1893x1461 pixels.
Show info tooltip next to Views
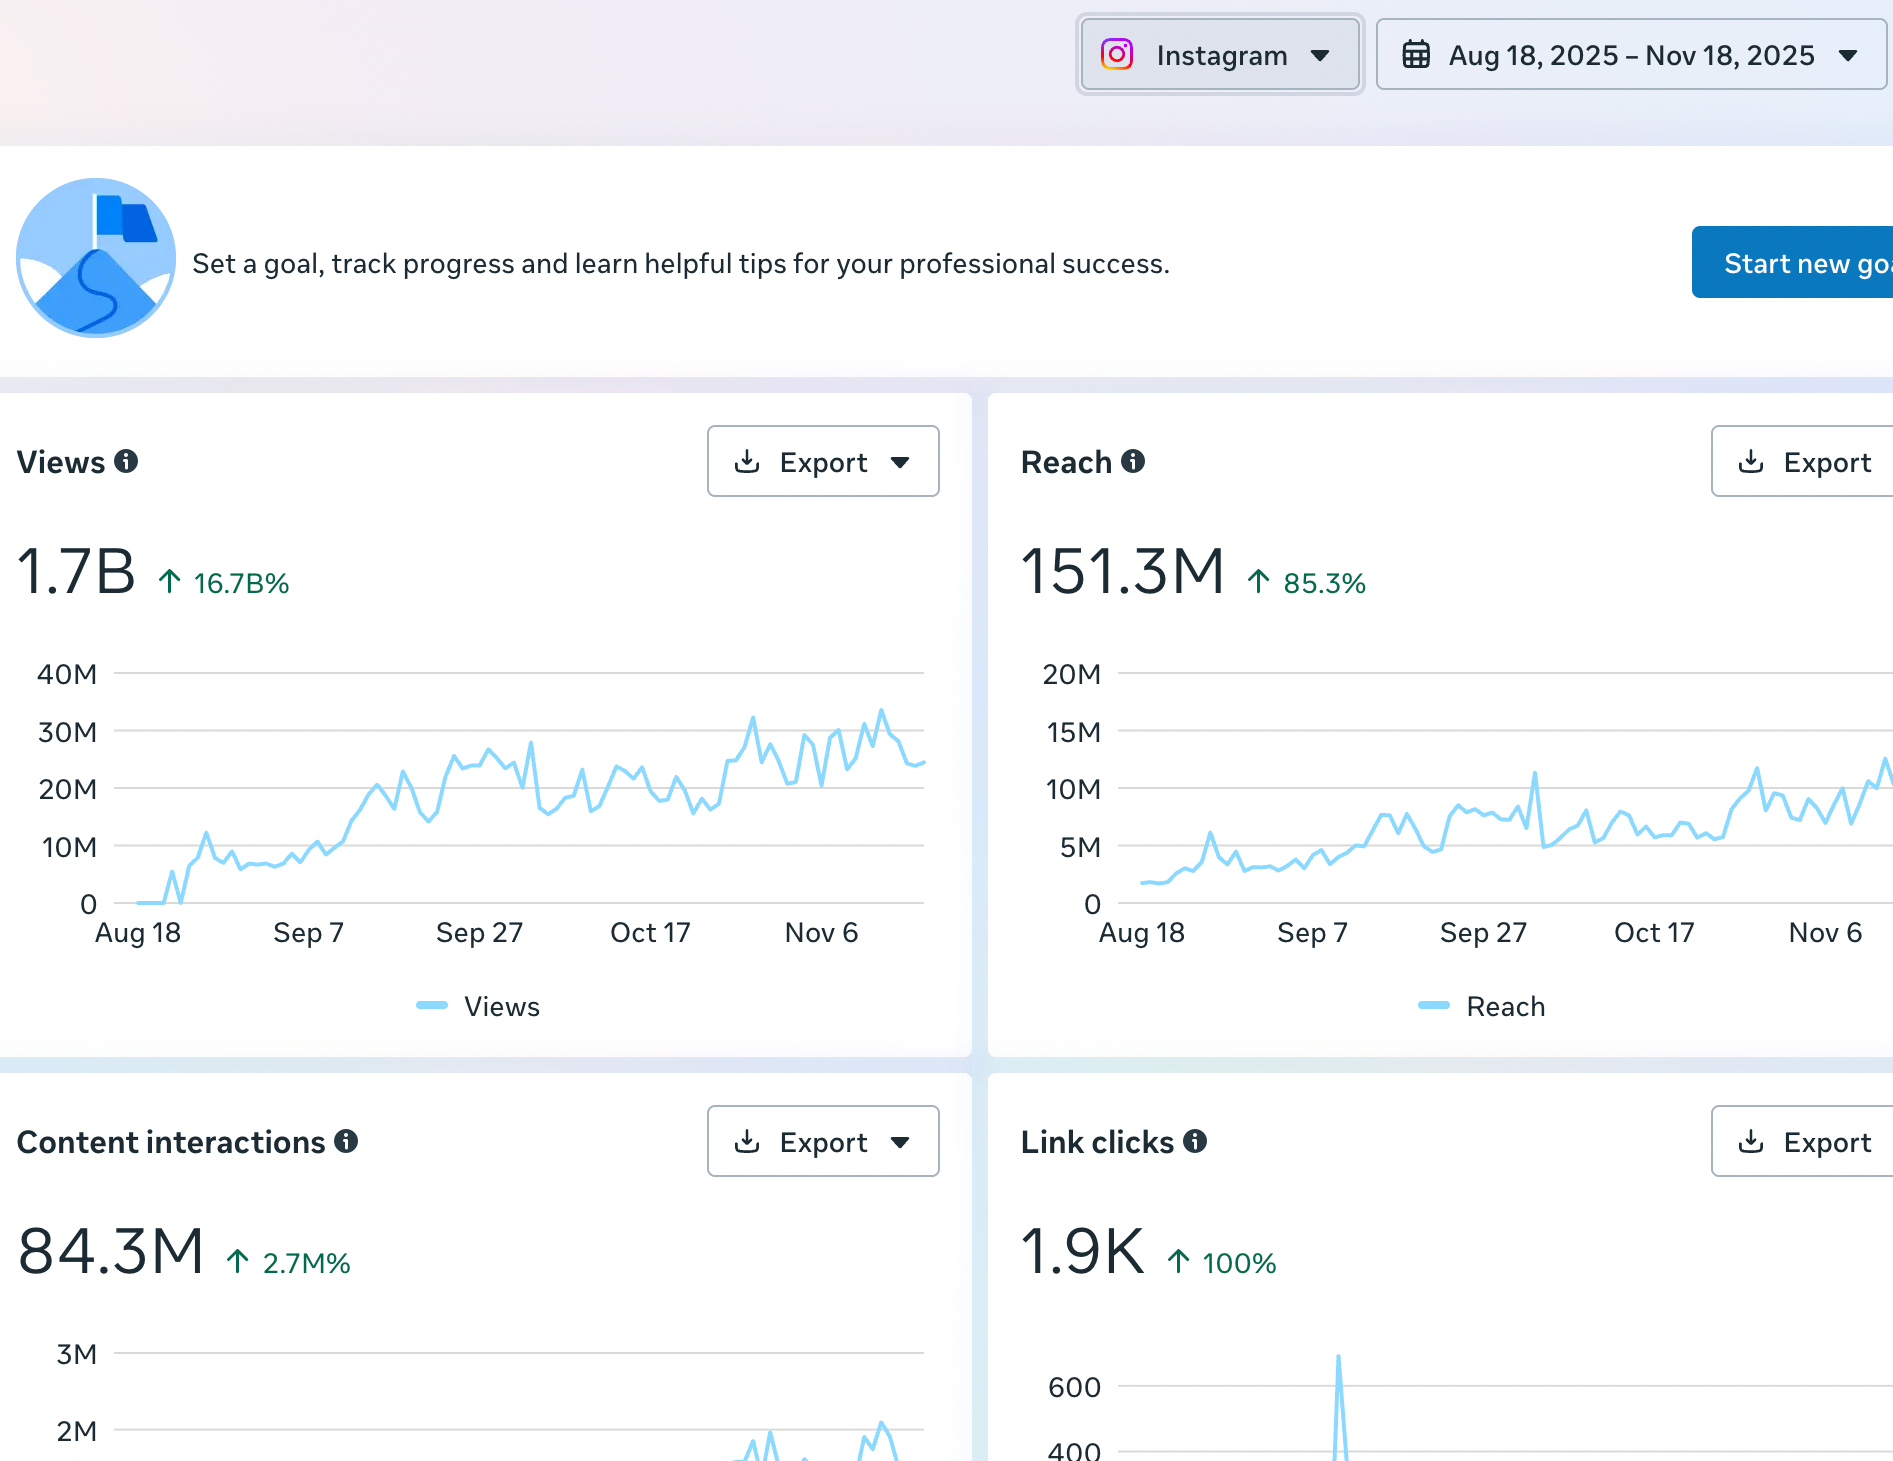click(126, 461)
